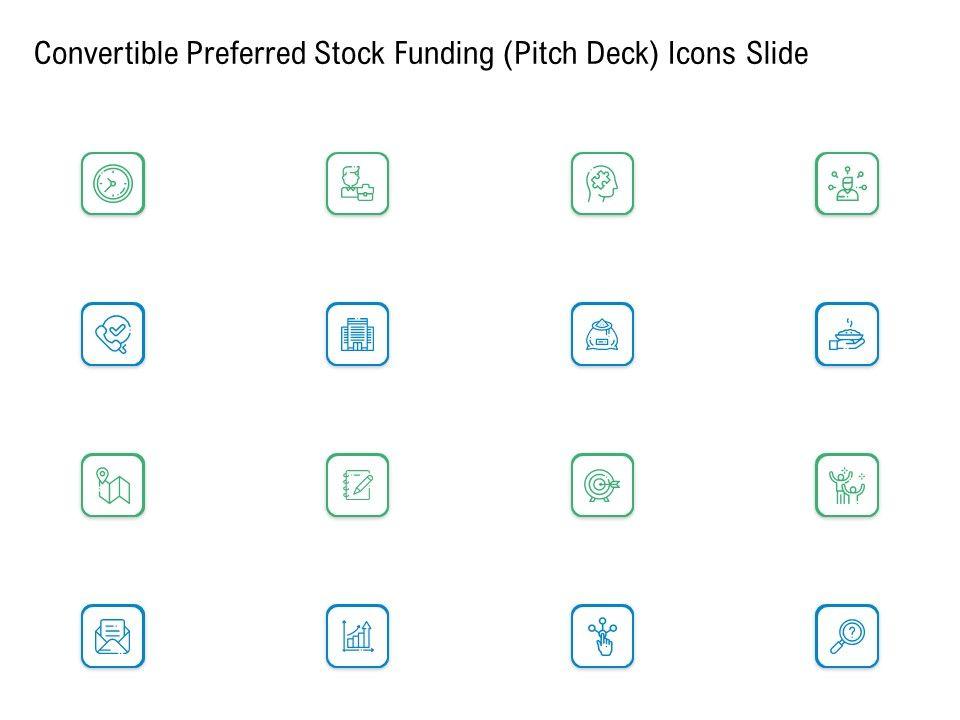The height and width of the screenshot is (720, 960).
Task: Click the slide title text
Action: 420,55
